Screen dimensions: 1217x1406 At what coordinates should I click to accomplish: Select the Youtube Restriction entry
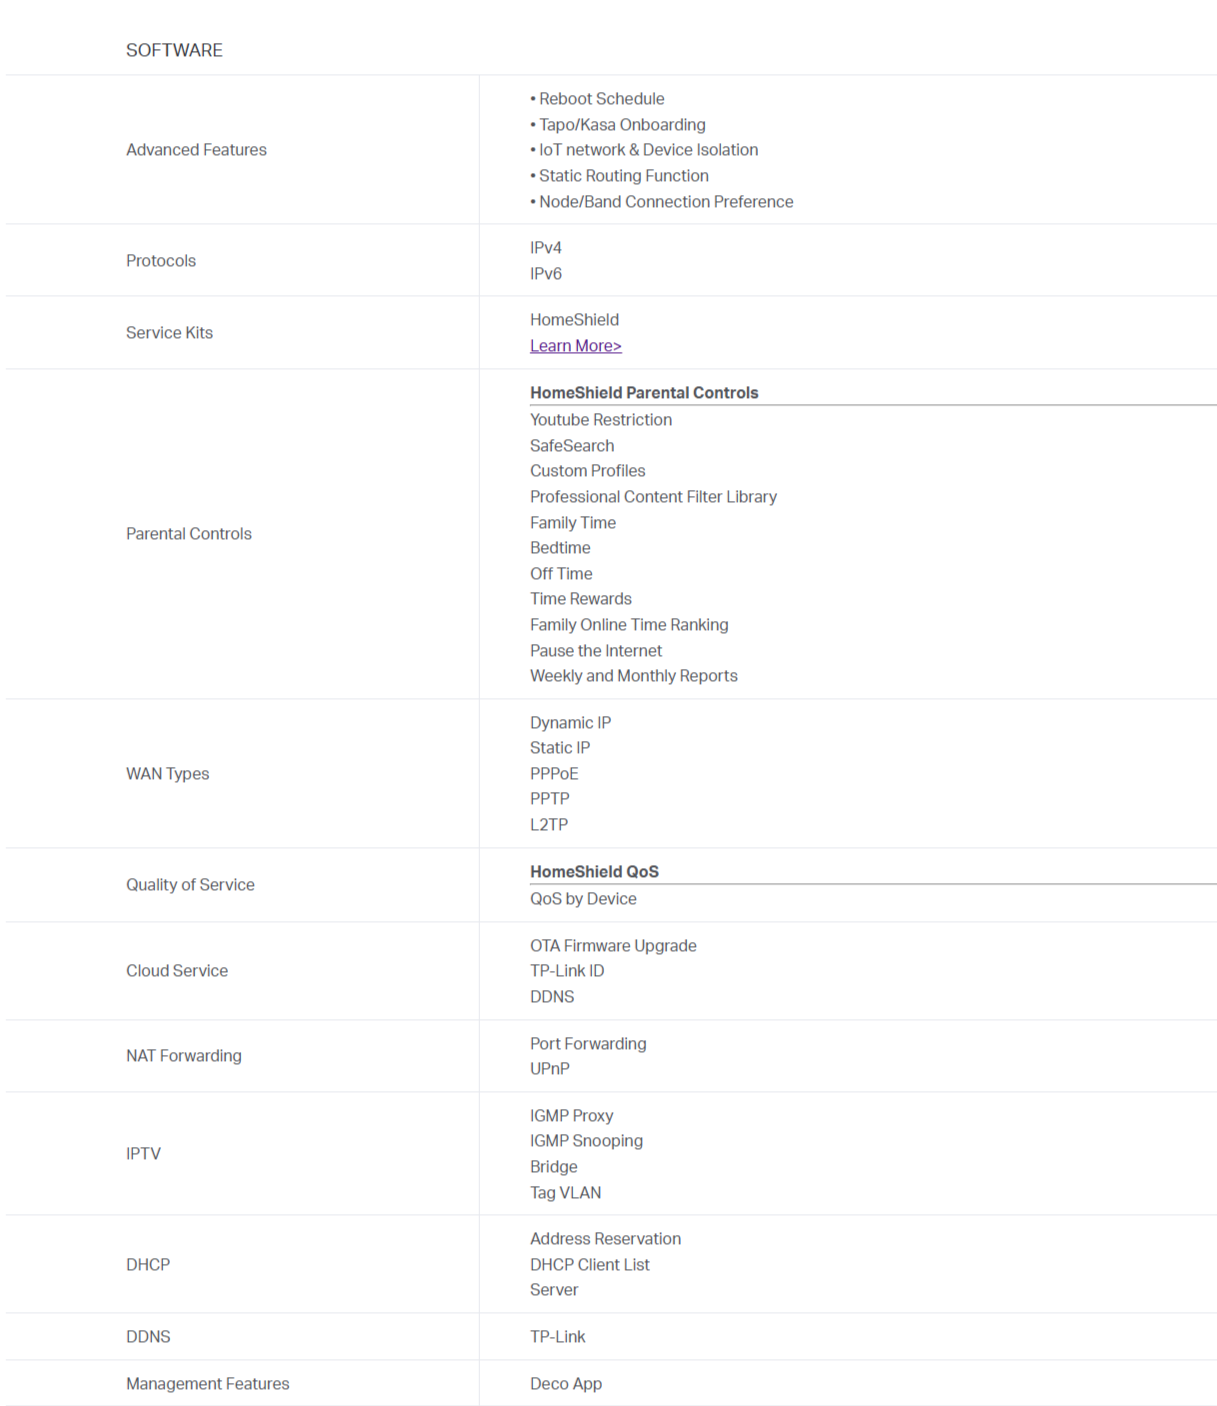601,420
